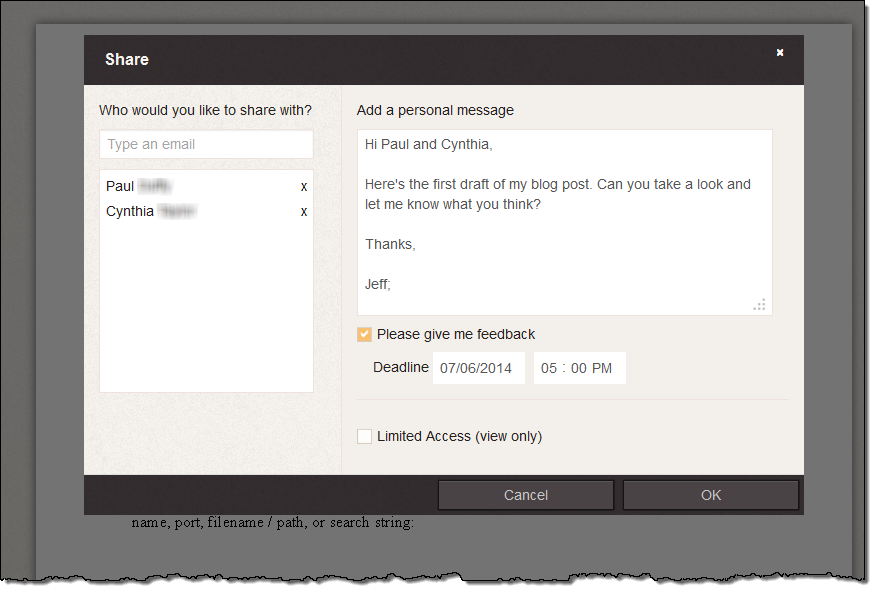
Task: Confirm sharing with the OK button
Action: pyautogui.click(x=710, y=495)
